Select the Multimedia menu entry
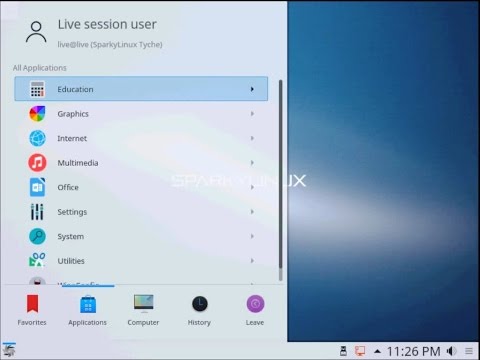 tap(141, 163)
